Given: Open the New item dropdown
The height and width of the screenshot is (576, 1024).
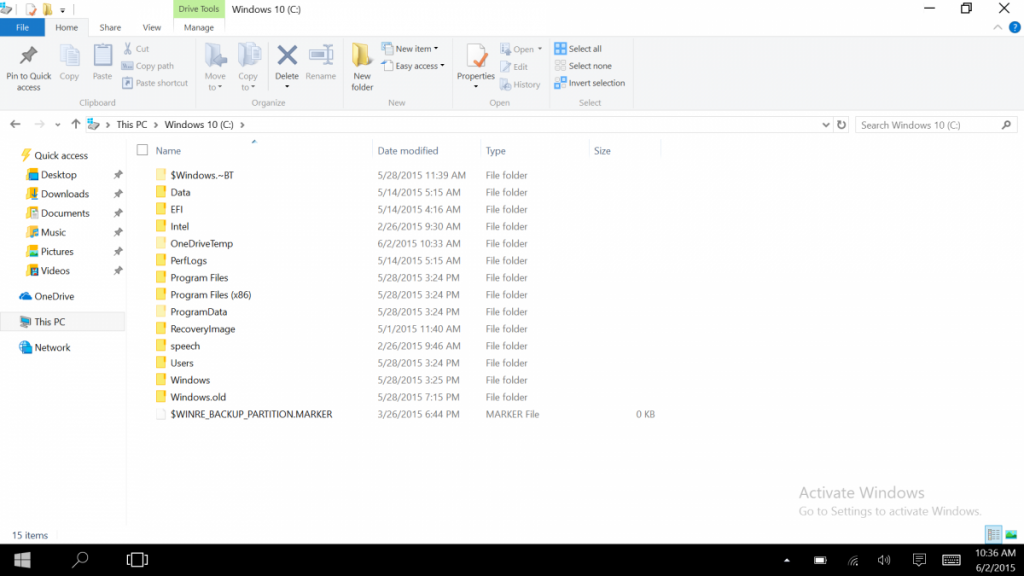Looking at the screenshot, I should 410,48.
